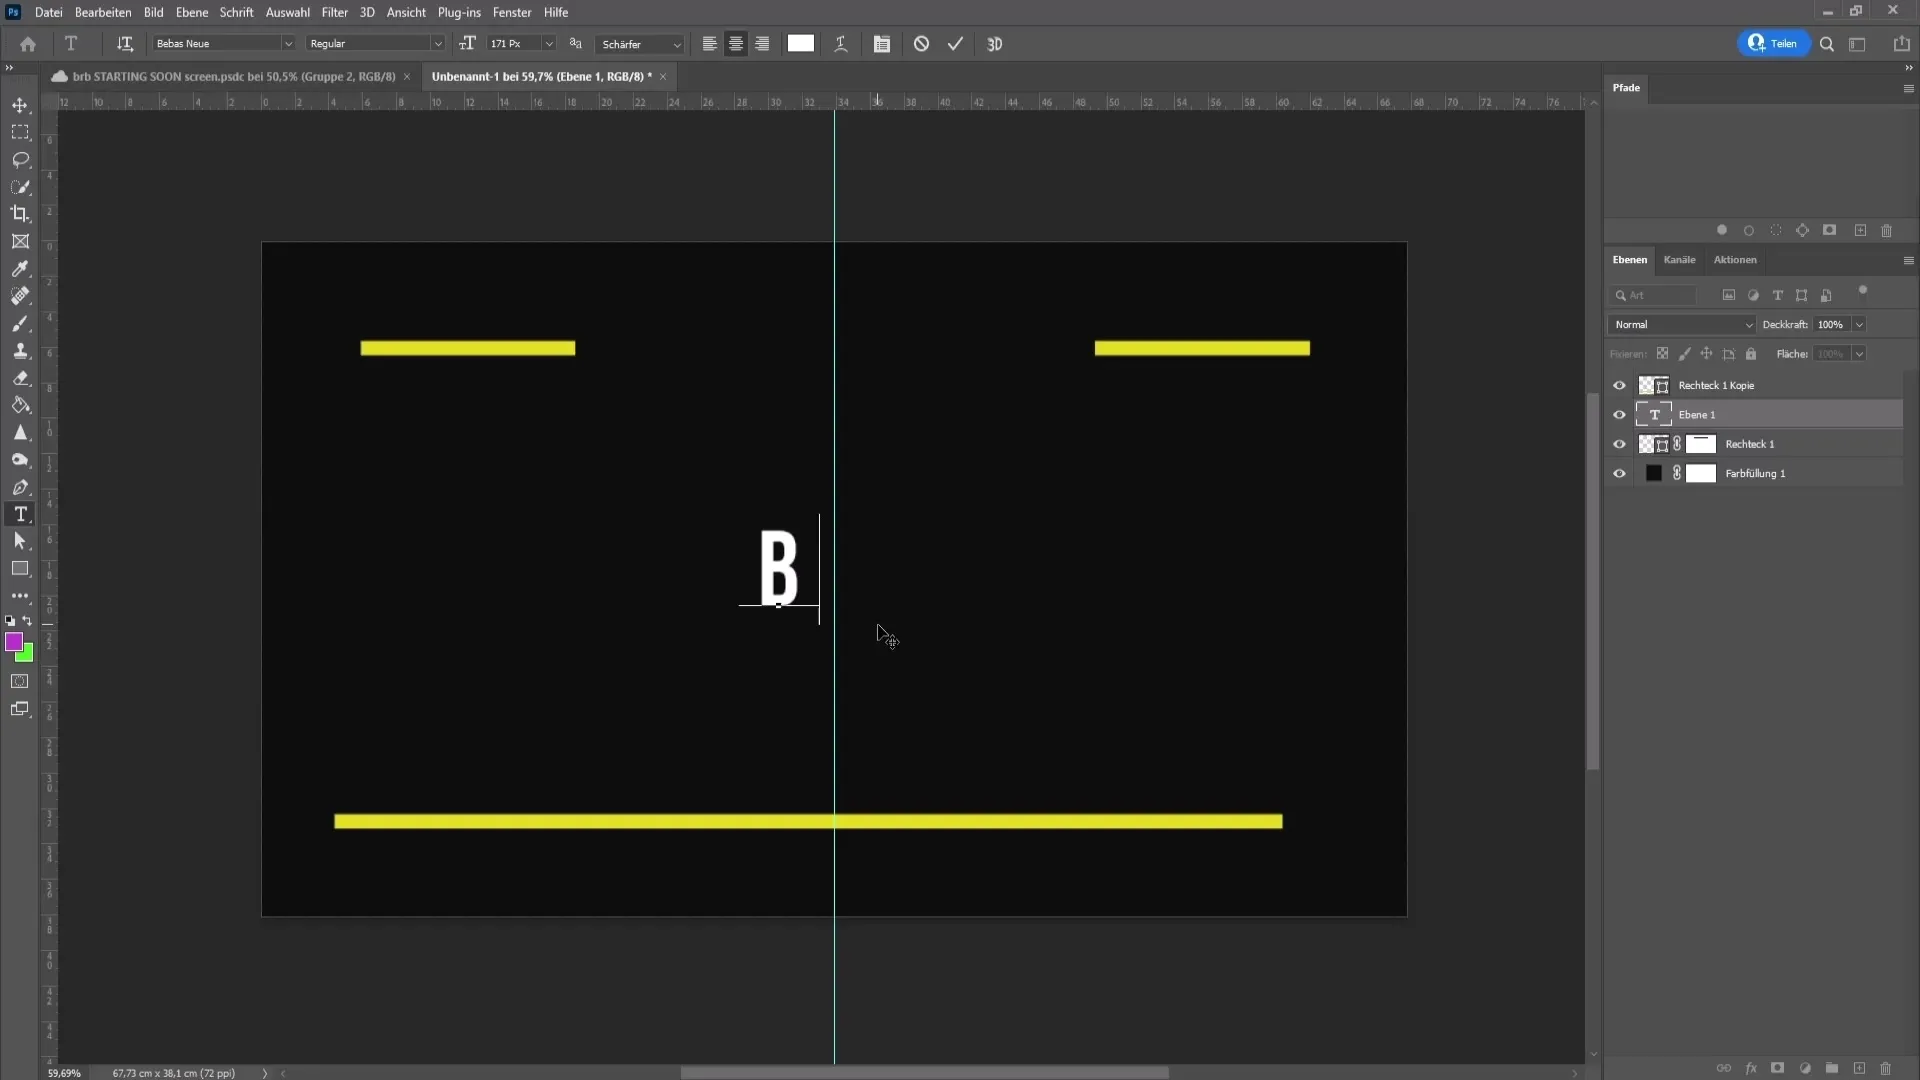
Task: Click the 3D text effect icon
Action: (996, 44)
